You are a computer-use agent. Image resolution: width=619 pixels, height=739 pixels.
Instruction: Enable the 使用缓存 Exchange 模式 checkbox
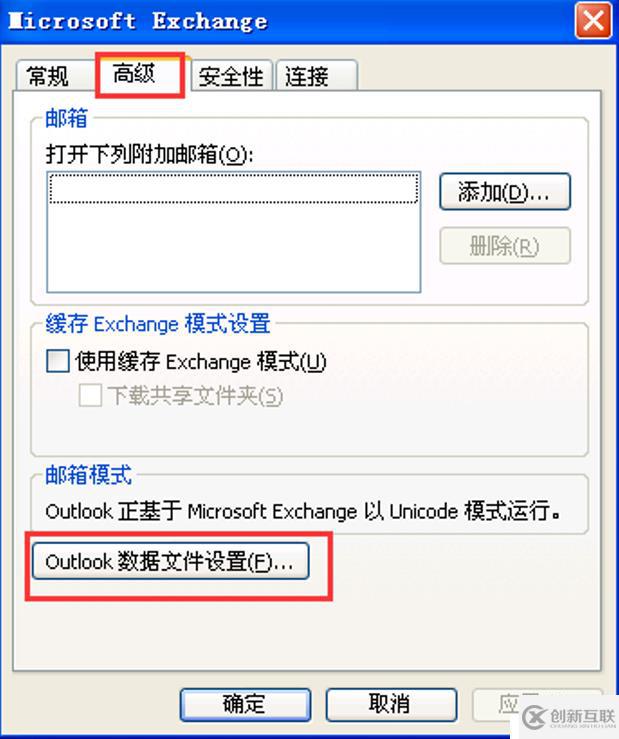58,361
